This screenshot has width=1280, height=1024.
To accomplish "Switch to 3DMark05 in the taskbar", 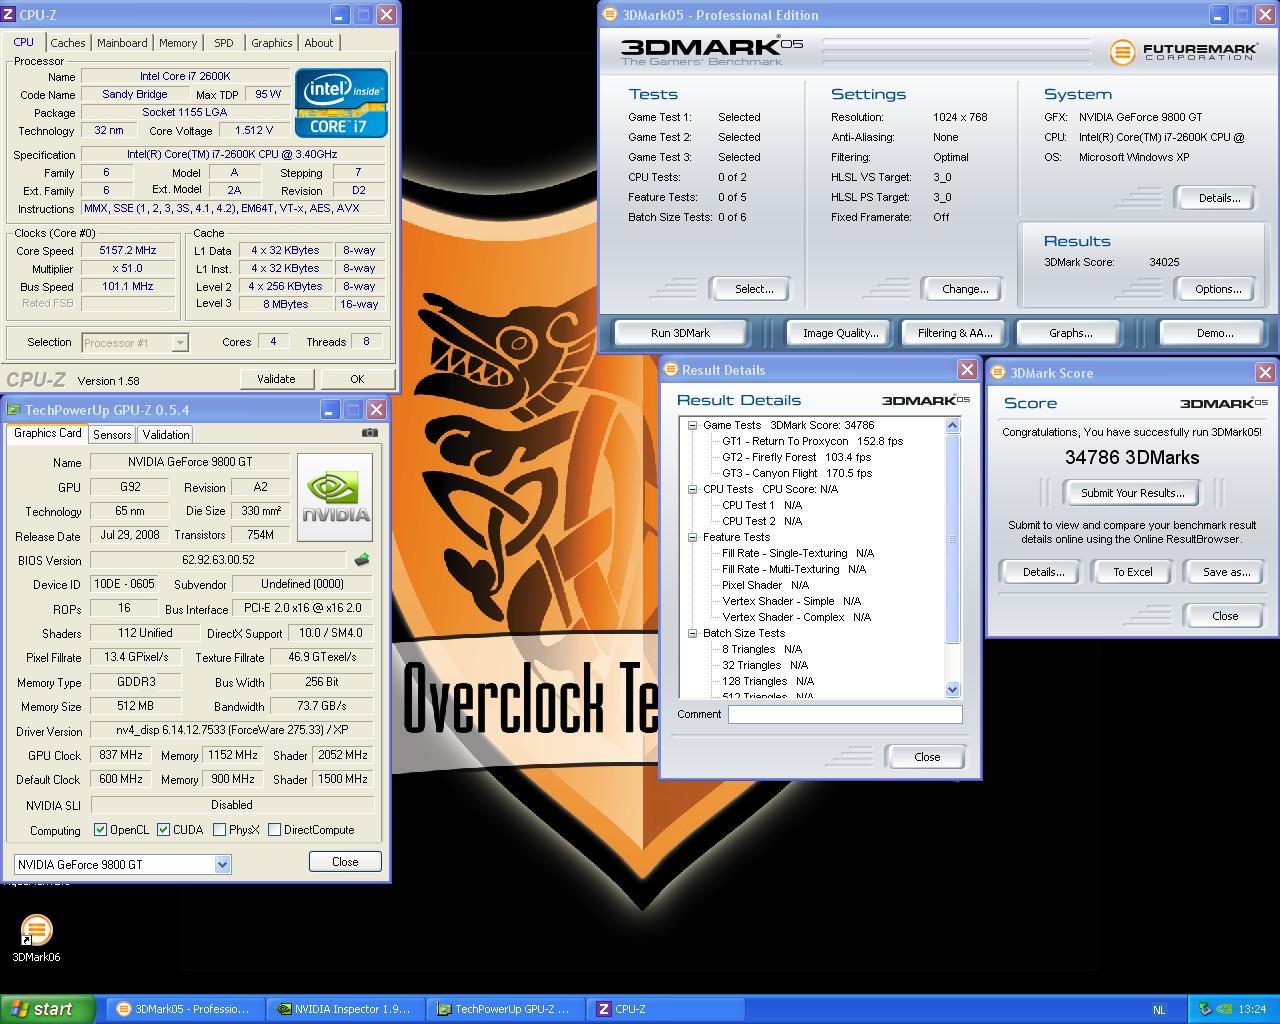I will point(185,1009).
